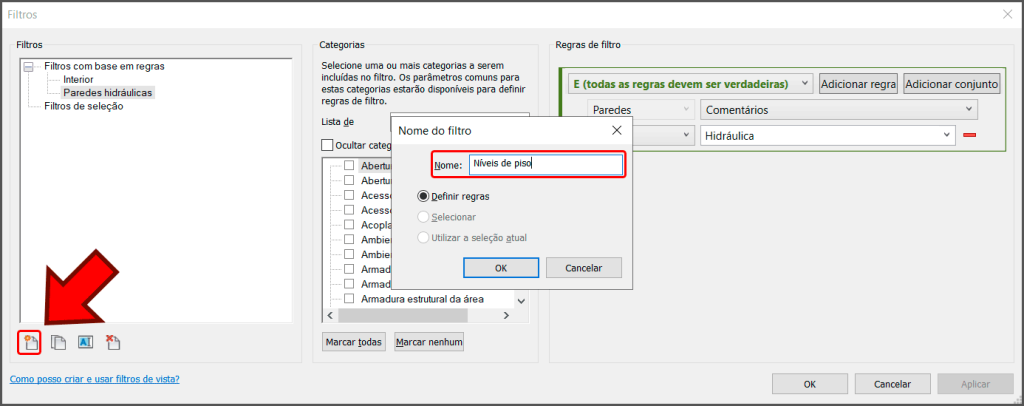Click the Duplicate filter icon
The height and width of the screenshot is (406, 1024).
tap(59, 342)
